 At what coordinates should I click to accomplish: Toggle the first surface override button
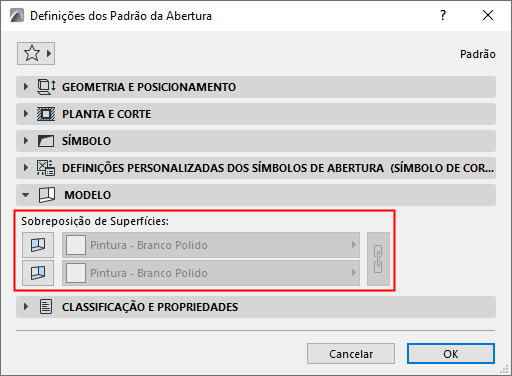(38, 245)
